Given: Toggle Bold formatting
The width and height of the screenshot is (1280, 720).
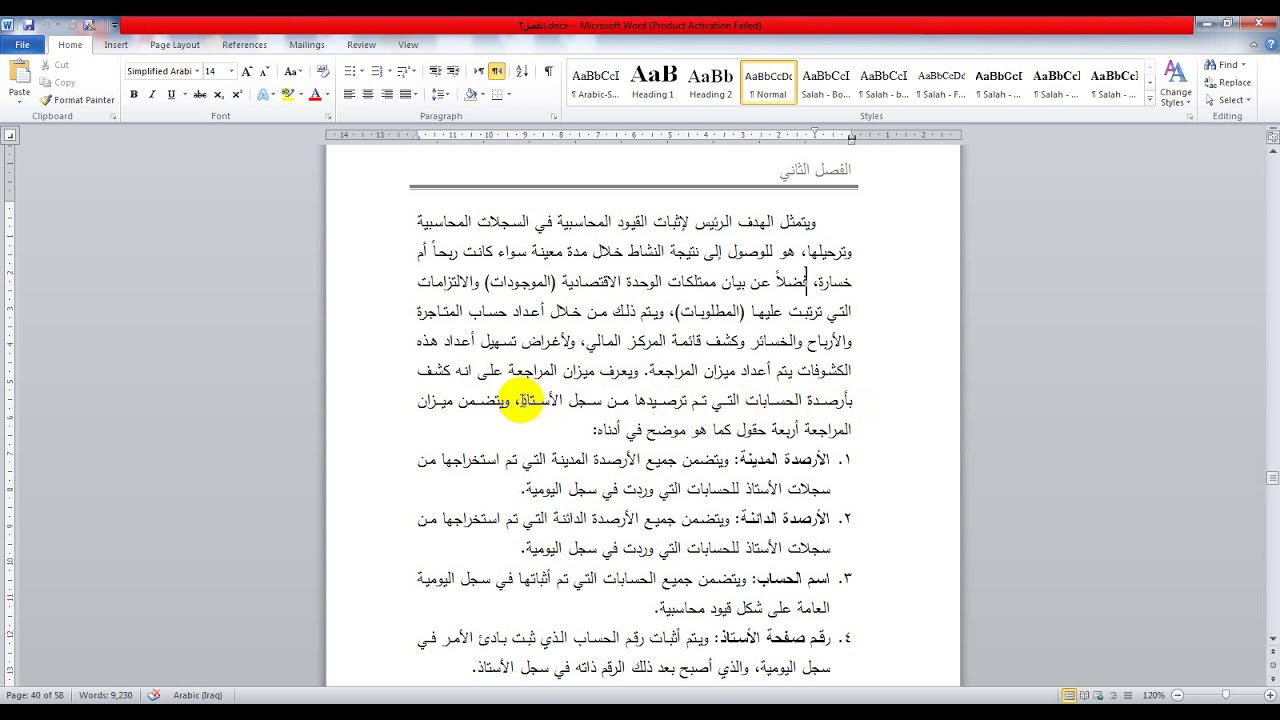Looking at the screenshot, I should (x=134, y=94).
